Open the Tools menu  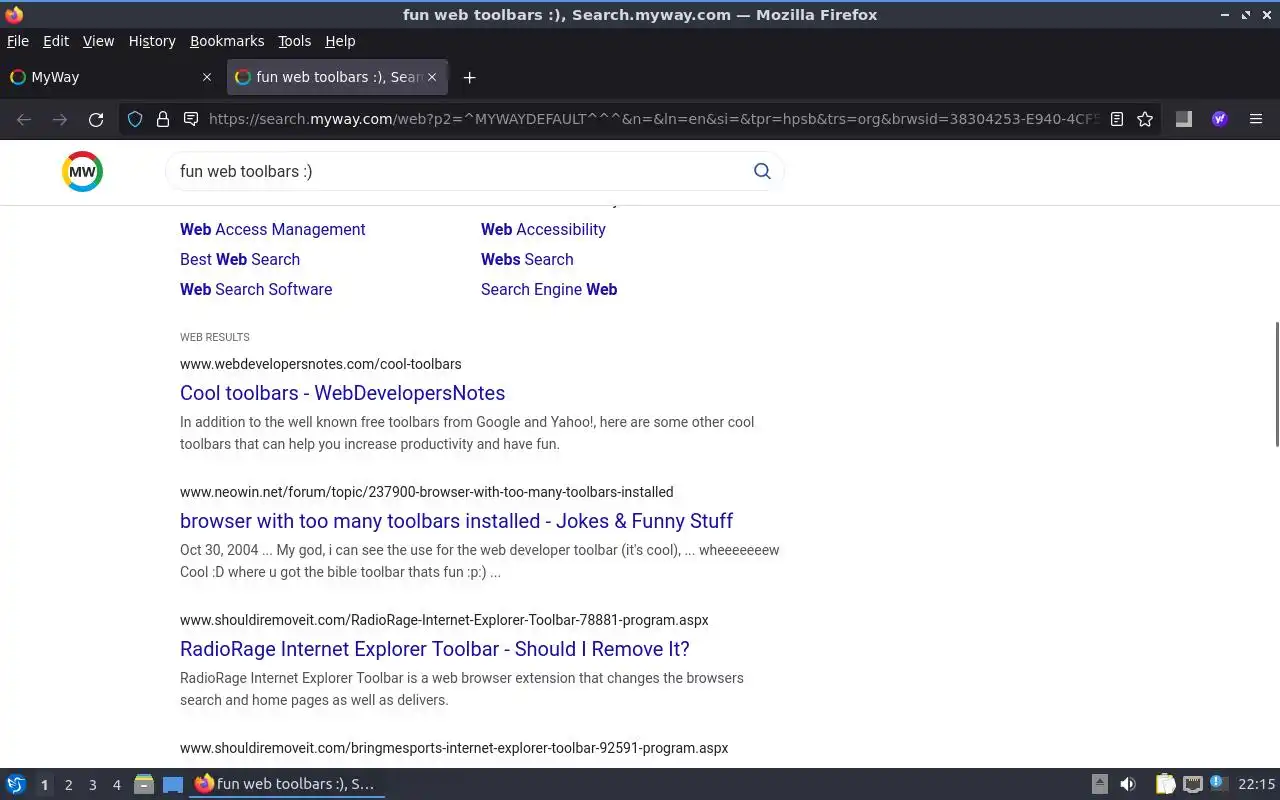click(294, 41)
